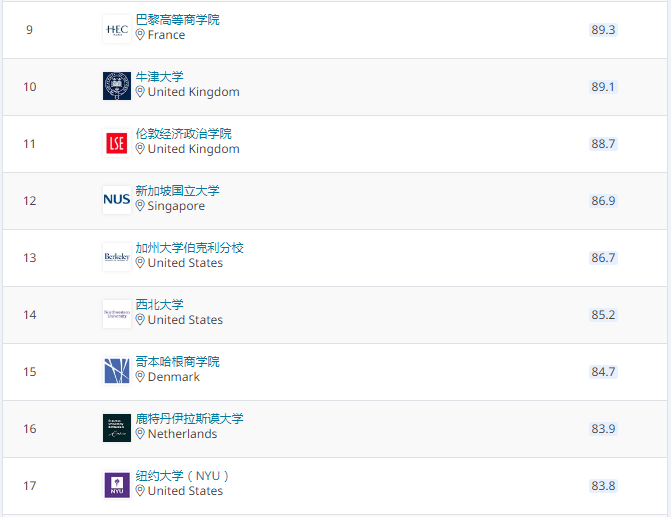This screenshot has height=517, width=671.
Task: Open the 新加坡国立大学 link
Action: point(178,190)
